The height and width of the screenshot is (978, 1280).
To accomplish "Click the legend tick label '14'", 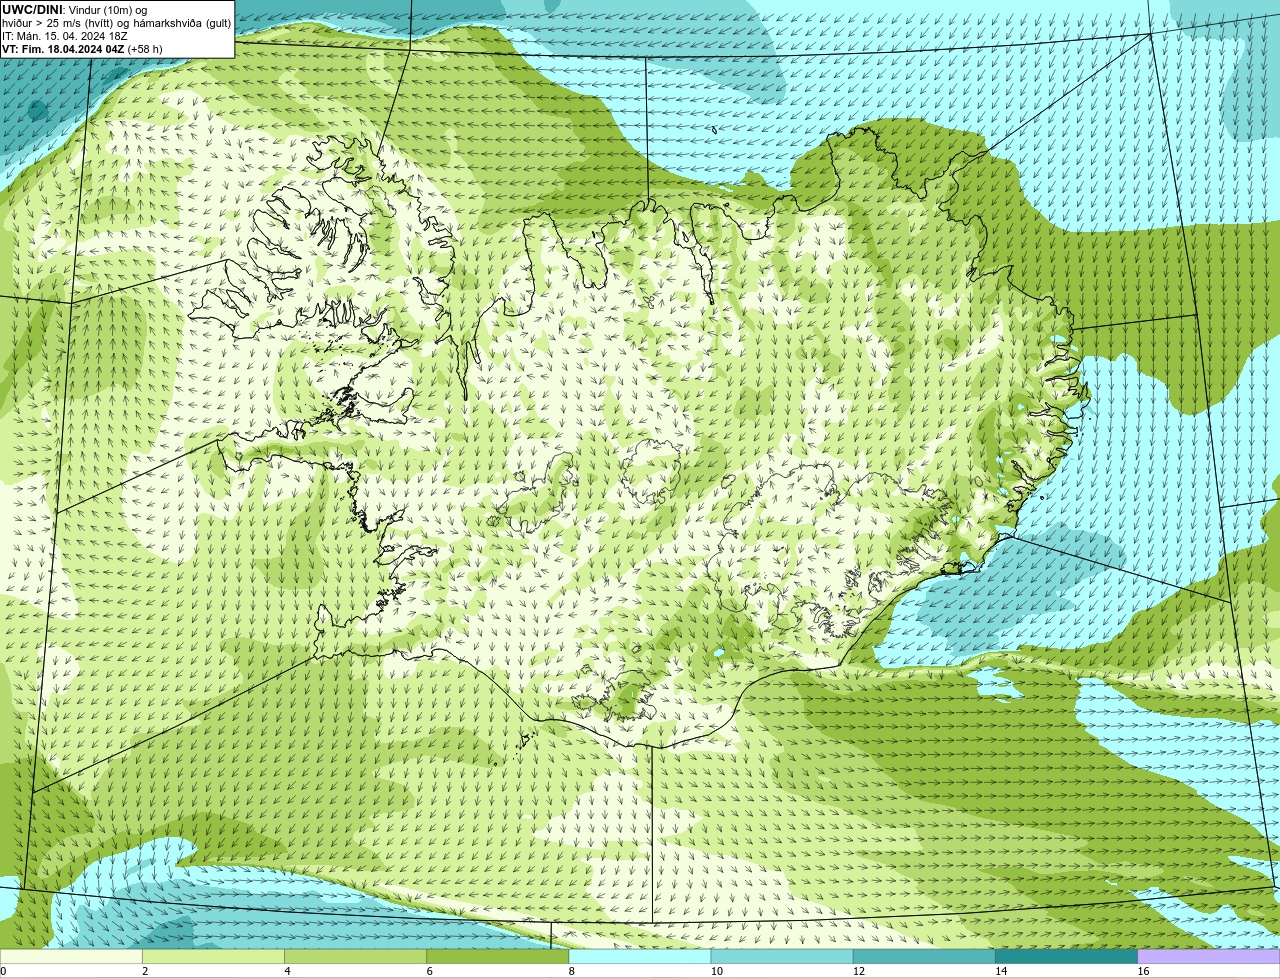I will click(1001, 971).
